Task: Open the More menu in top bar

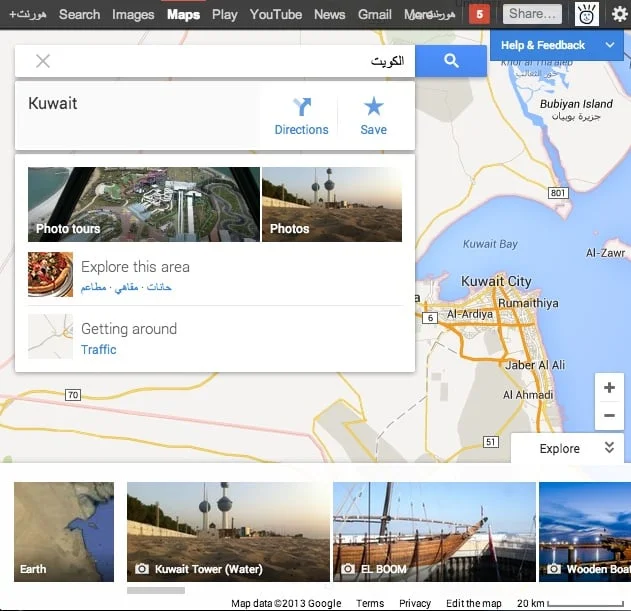Action: [419, 15]
